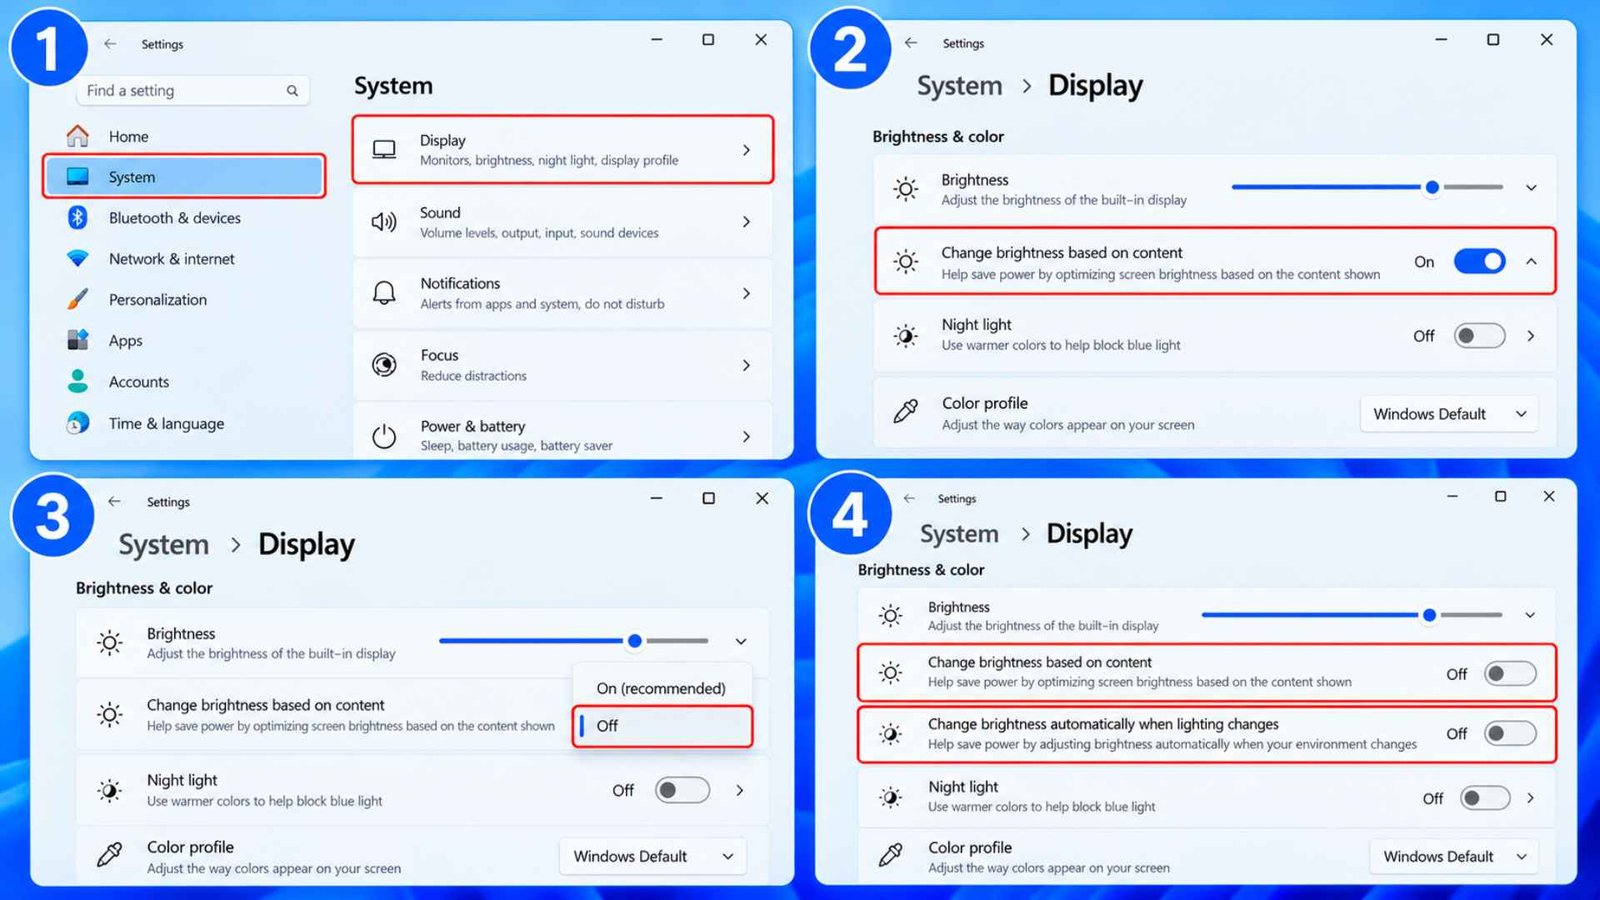The width and height of the screenshot is (1600, 900).
Task: Turn off content brightness toggle in window 2
Action: pos(1480,262)
